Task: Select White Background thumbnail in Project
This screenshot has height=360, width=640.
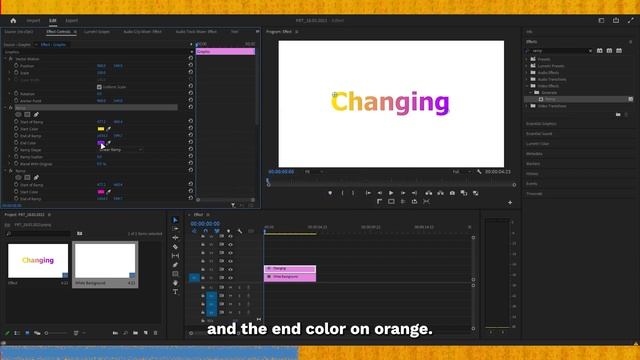Action: [x=105, y=261]
